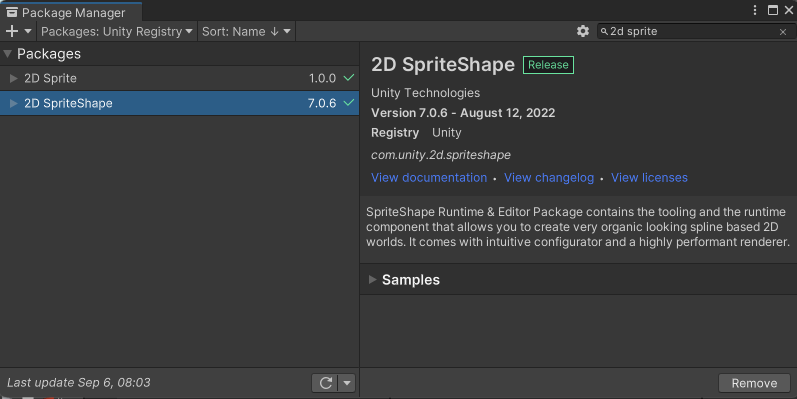Expand the Samples section
The height and width of the screenshot is (399, 797).
pyautogui.click(x=373, y=280)
